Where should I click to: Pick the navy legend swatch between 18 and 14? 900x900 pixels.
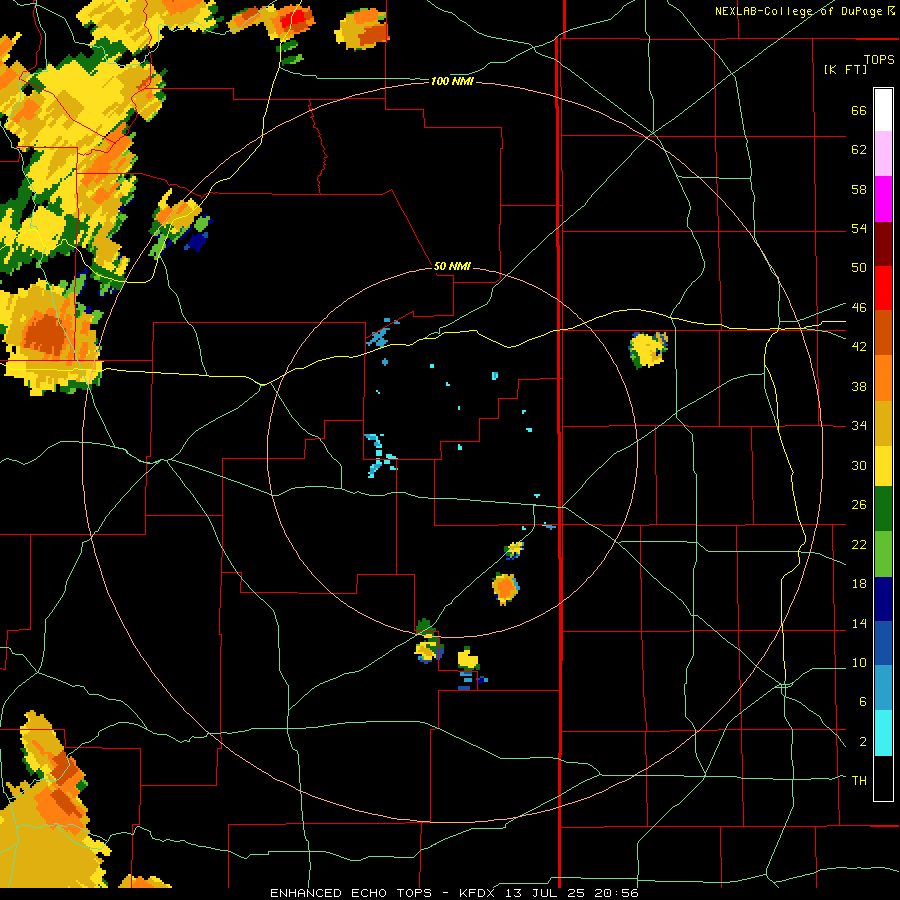click(x=883, y=599)
